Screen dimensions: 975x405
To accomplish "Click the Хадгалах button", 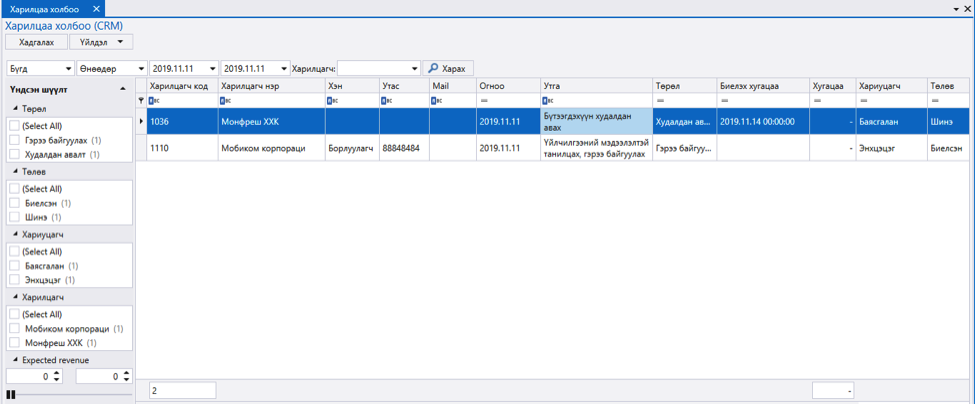I will coord(37,42).
